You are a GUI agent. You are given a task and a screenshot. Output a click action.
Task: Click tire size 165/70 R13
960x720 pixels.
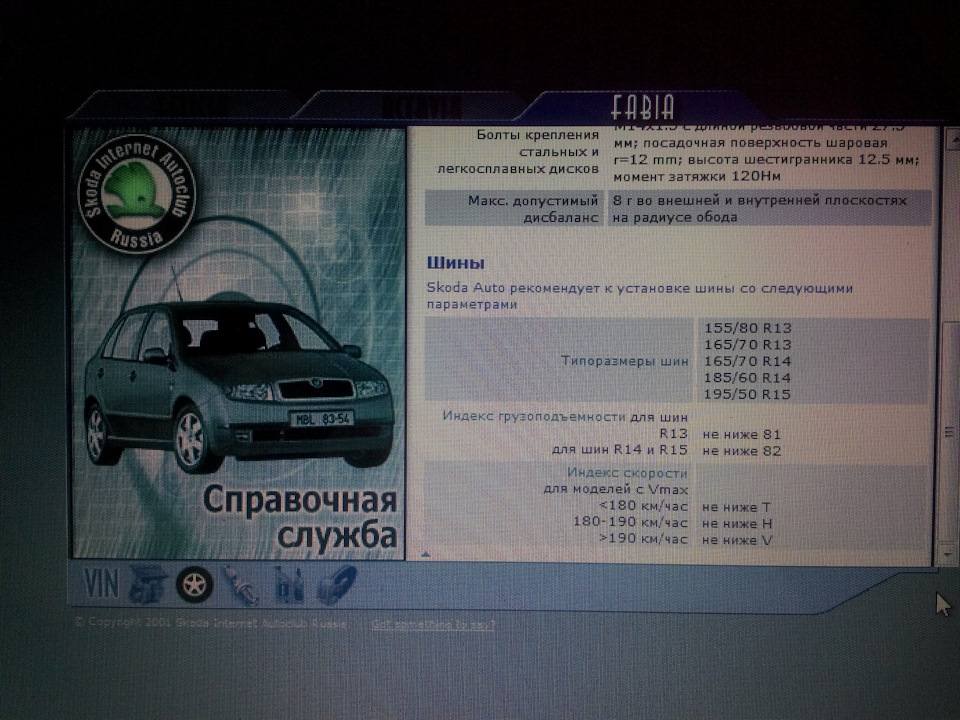(748, 345)
